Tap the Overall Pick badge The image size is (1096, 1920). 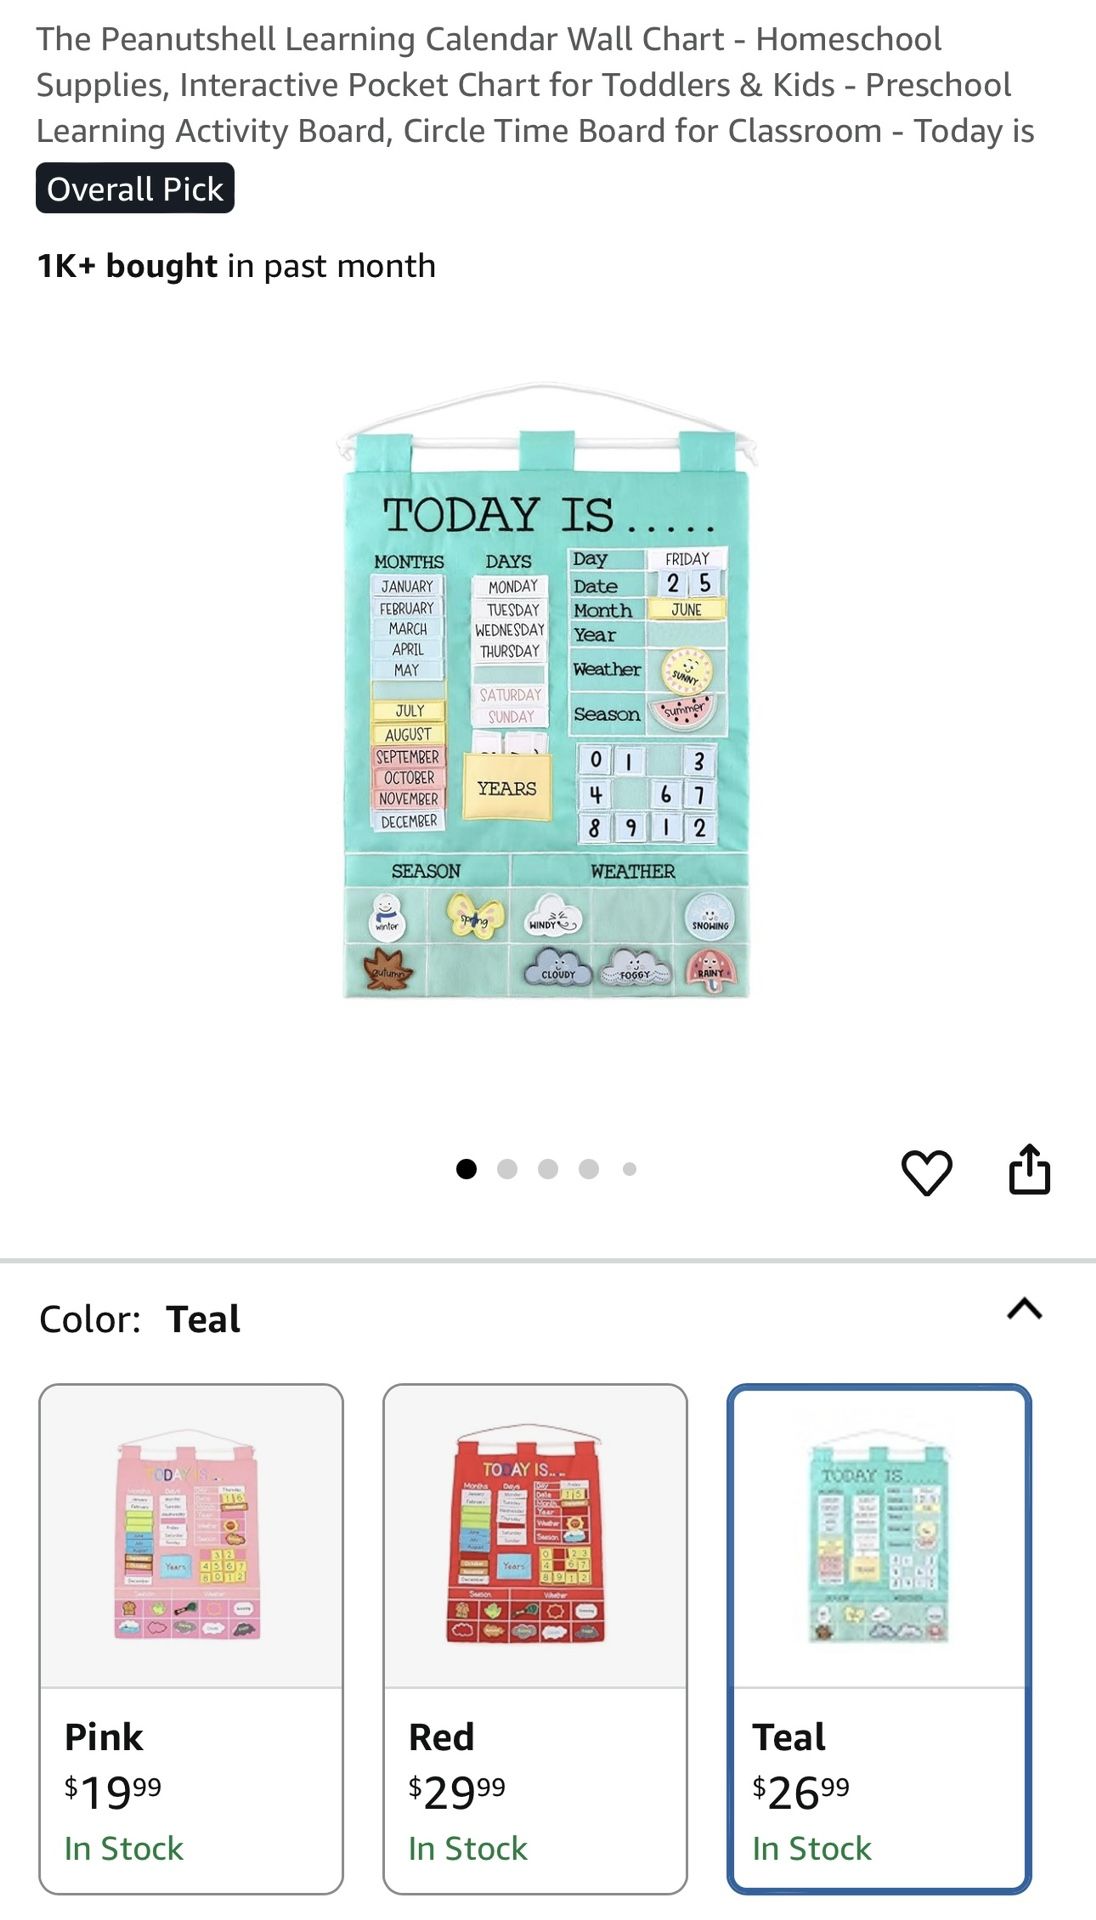135,188
